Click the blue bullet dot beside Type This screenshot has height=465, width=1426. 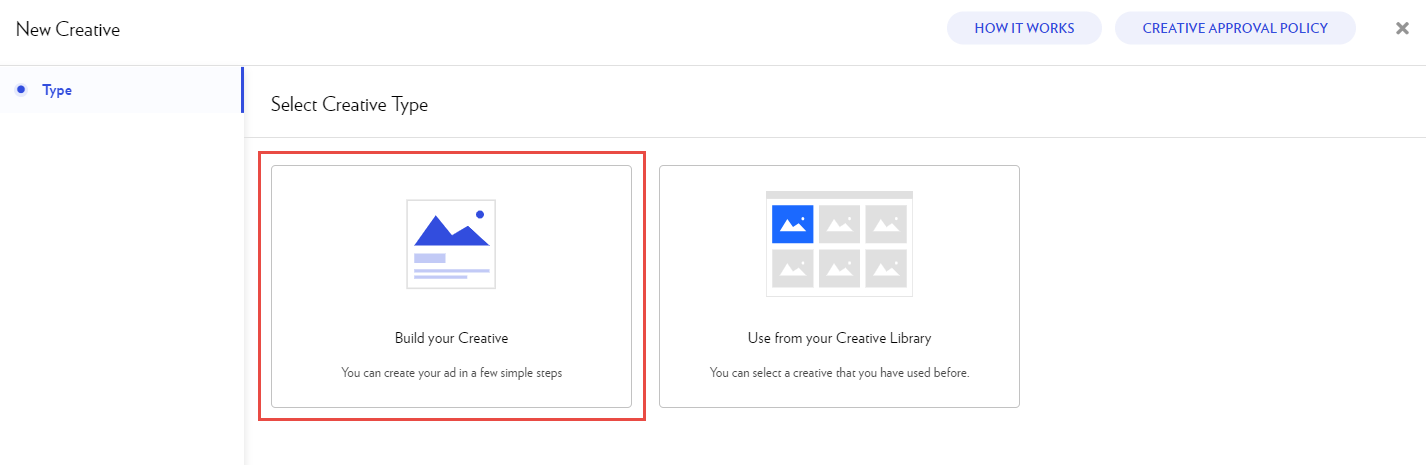click(x=21, y=90)
